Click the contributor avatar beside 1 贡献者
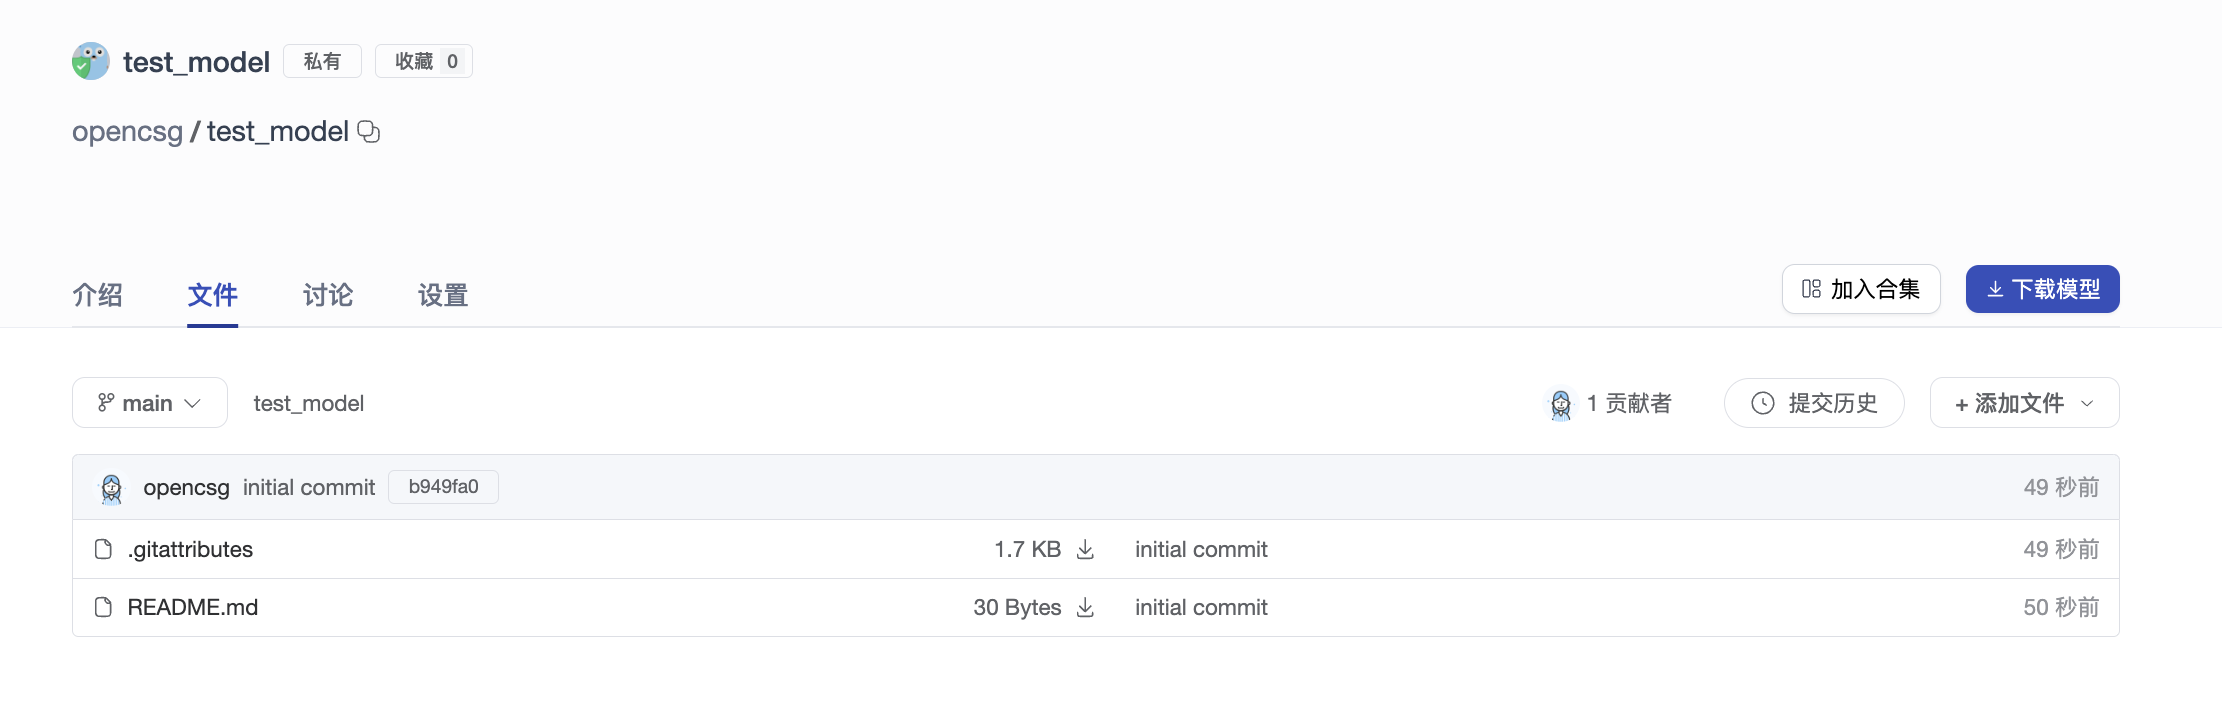This screenshot has height=728, width=2222. click(x=1560, y=404)
